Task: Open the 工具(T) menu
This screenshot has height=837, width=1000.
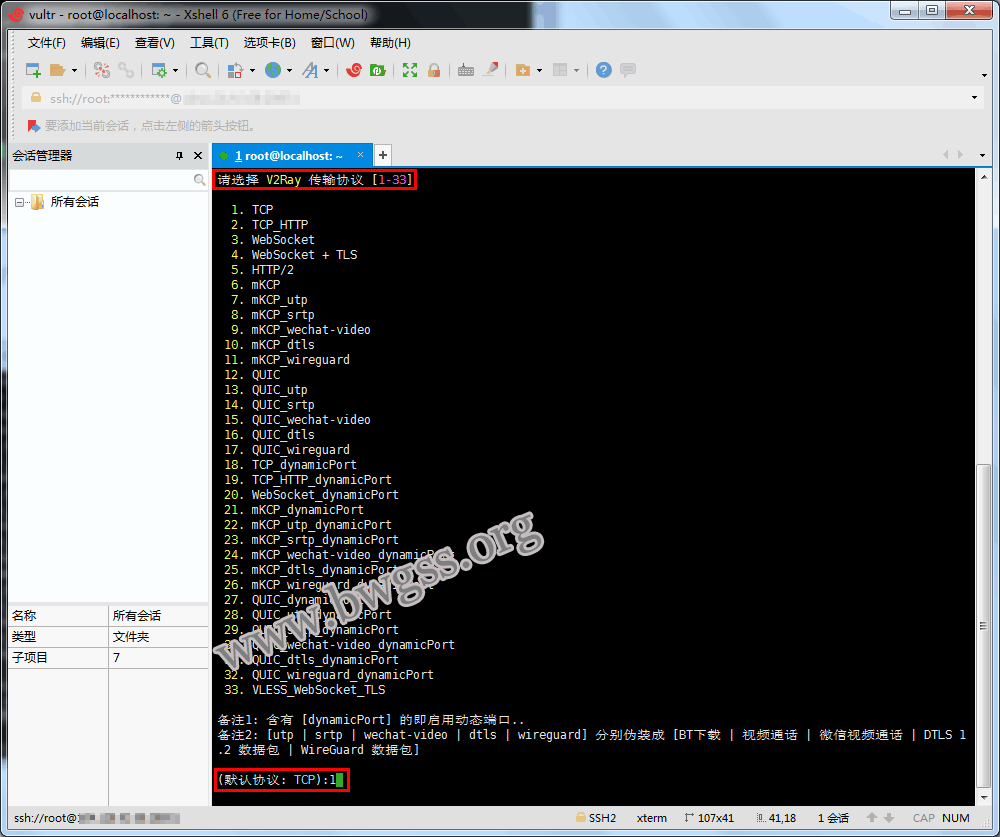Action: pyautogui.click(x=208, y=43)
